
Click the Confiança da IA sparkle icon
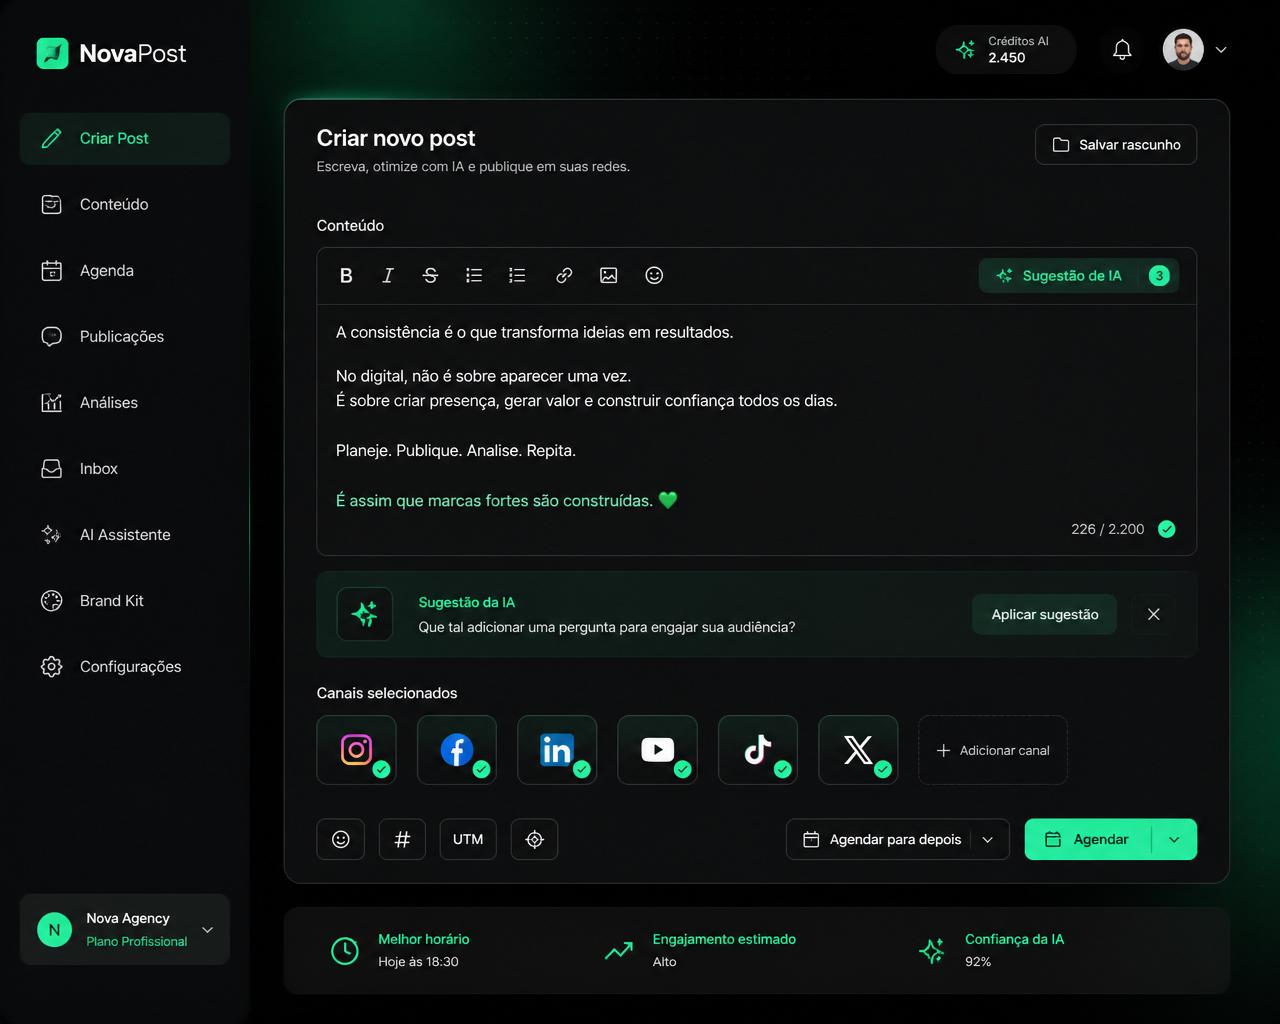pyautogui.click(x=931, y=951)
